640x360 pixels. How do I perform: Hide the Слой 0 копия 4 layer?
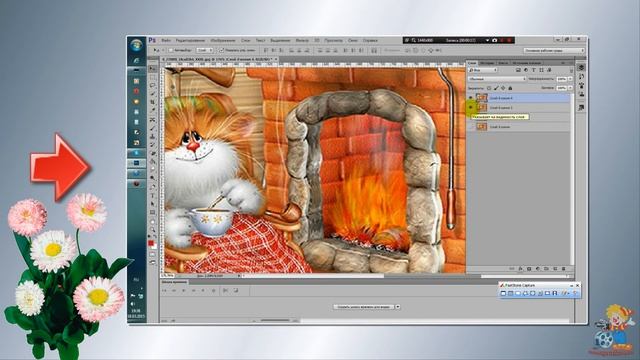[x=471, y=98]
